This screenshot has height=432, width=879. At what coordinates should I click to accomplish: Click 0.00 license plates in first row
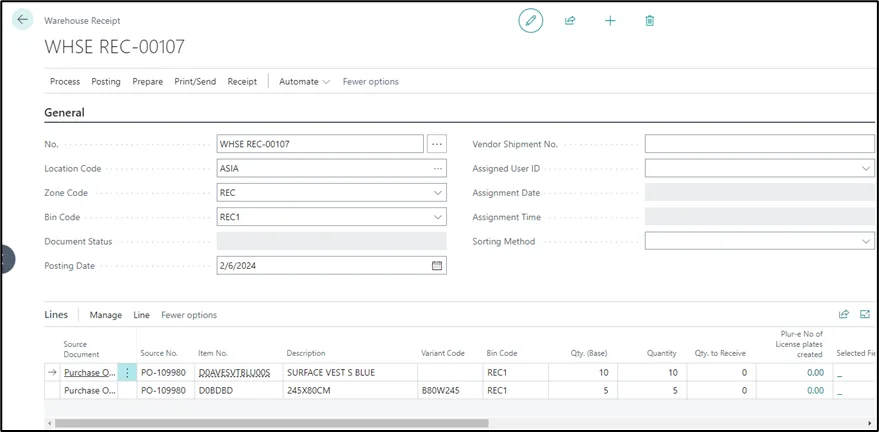(x=815, y=373)
